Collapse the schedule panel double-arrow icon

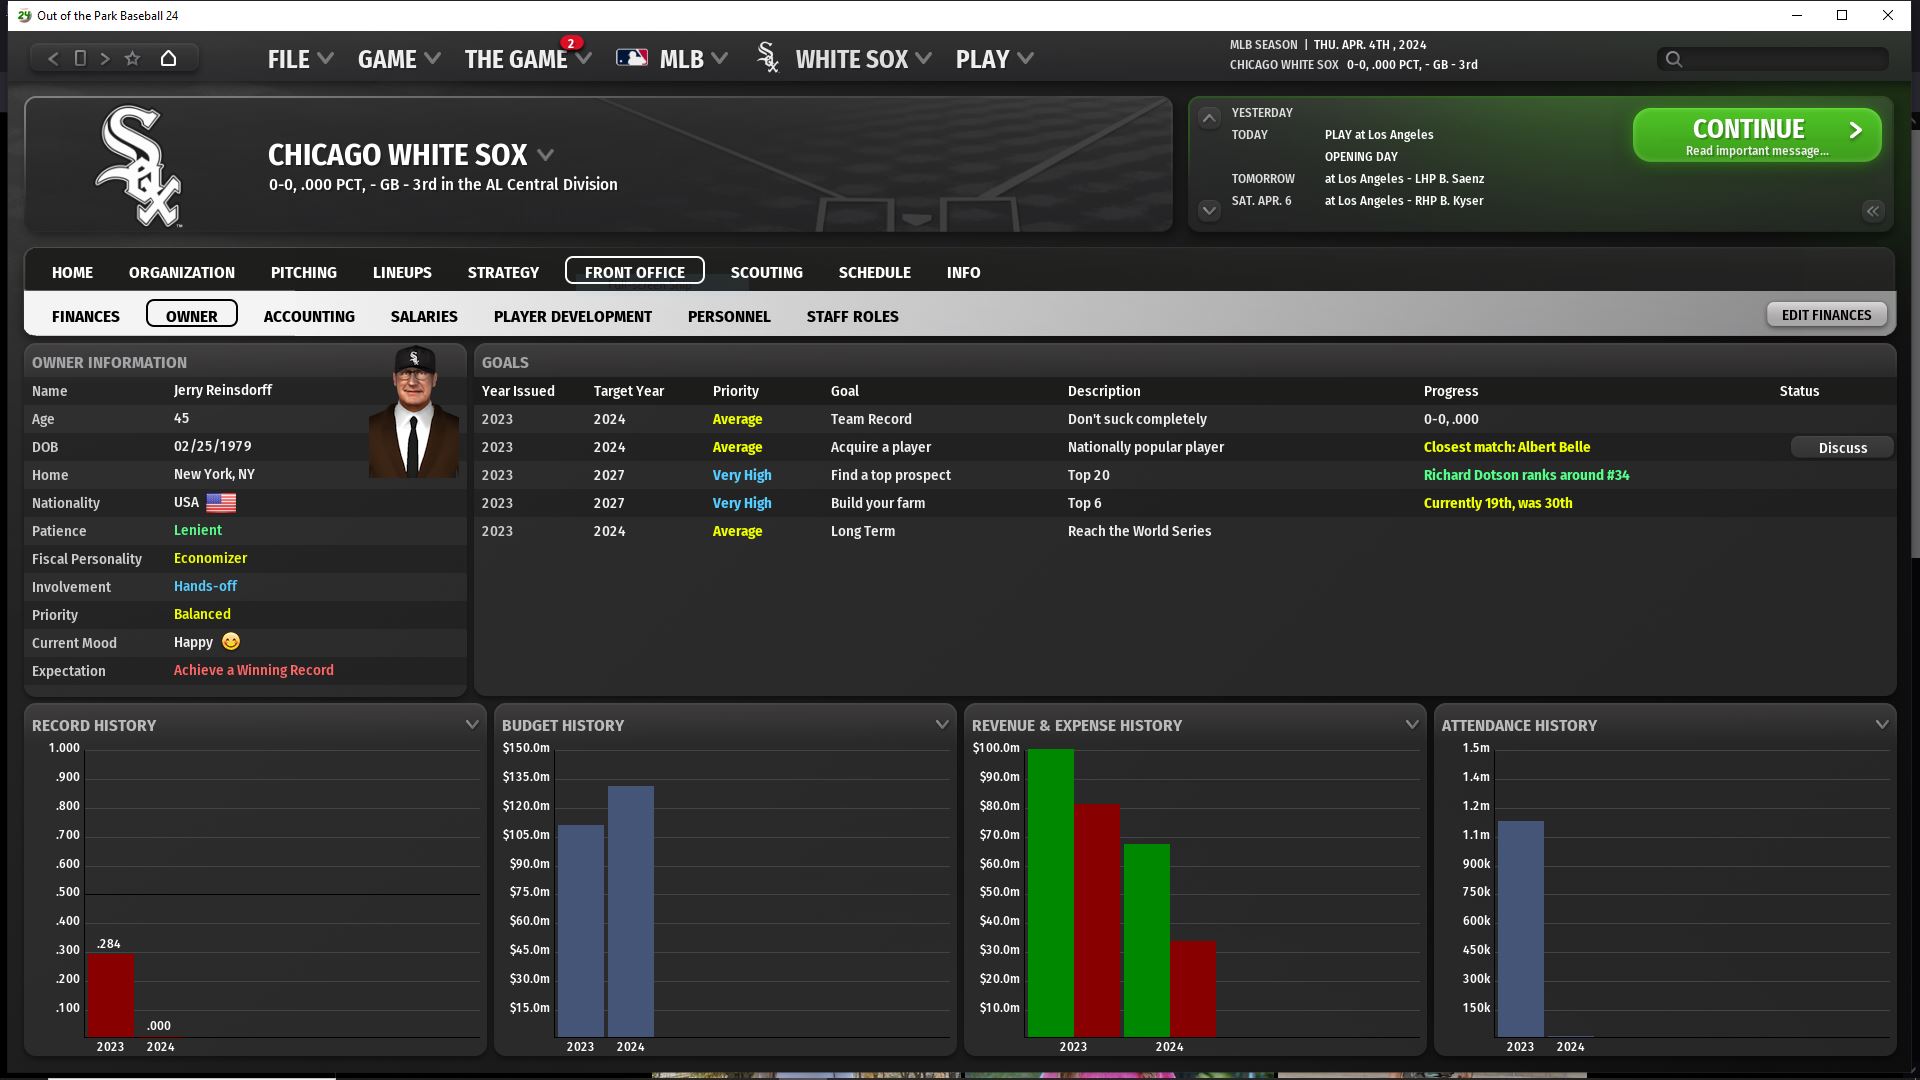tap(1873, 211)
